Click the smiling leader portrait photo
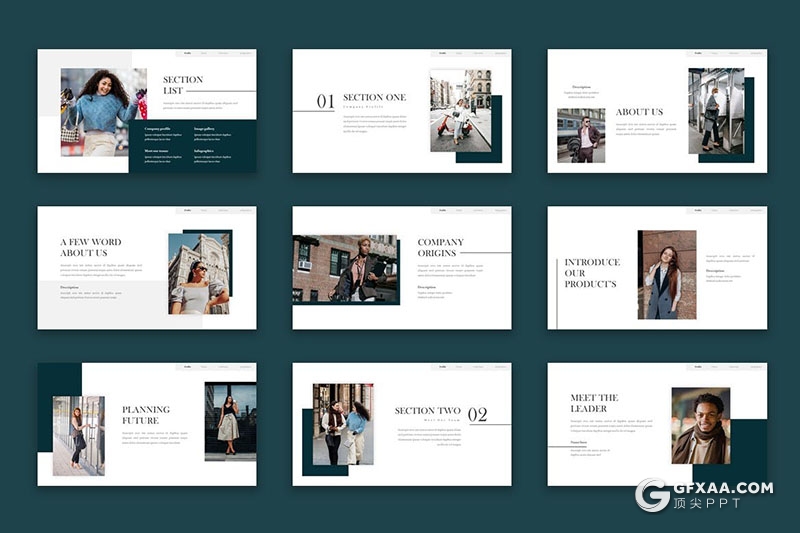Image resolution: width=800 pixels, height=533 pixels. click(x=700, y=425)
